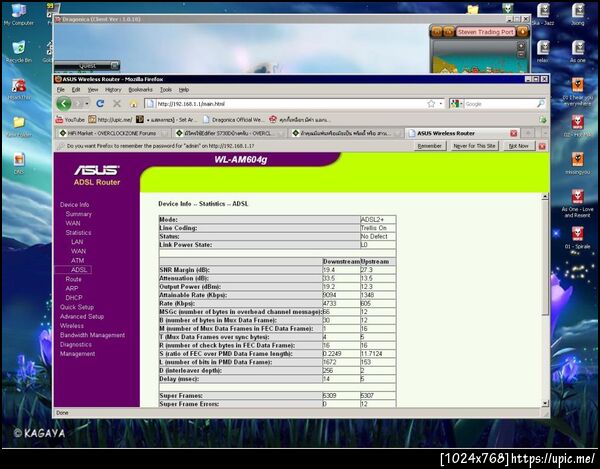Click the Forward arrow in Firefox toolbar
600x469 pixels.
[x=78, y=104]
